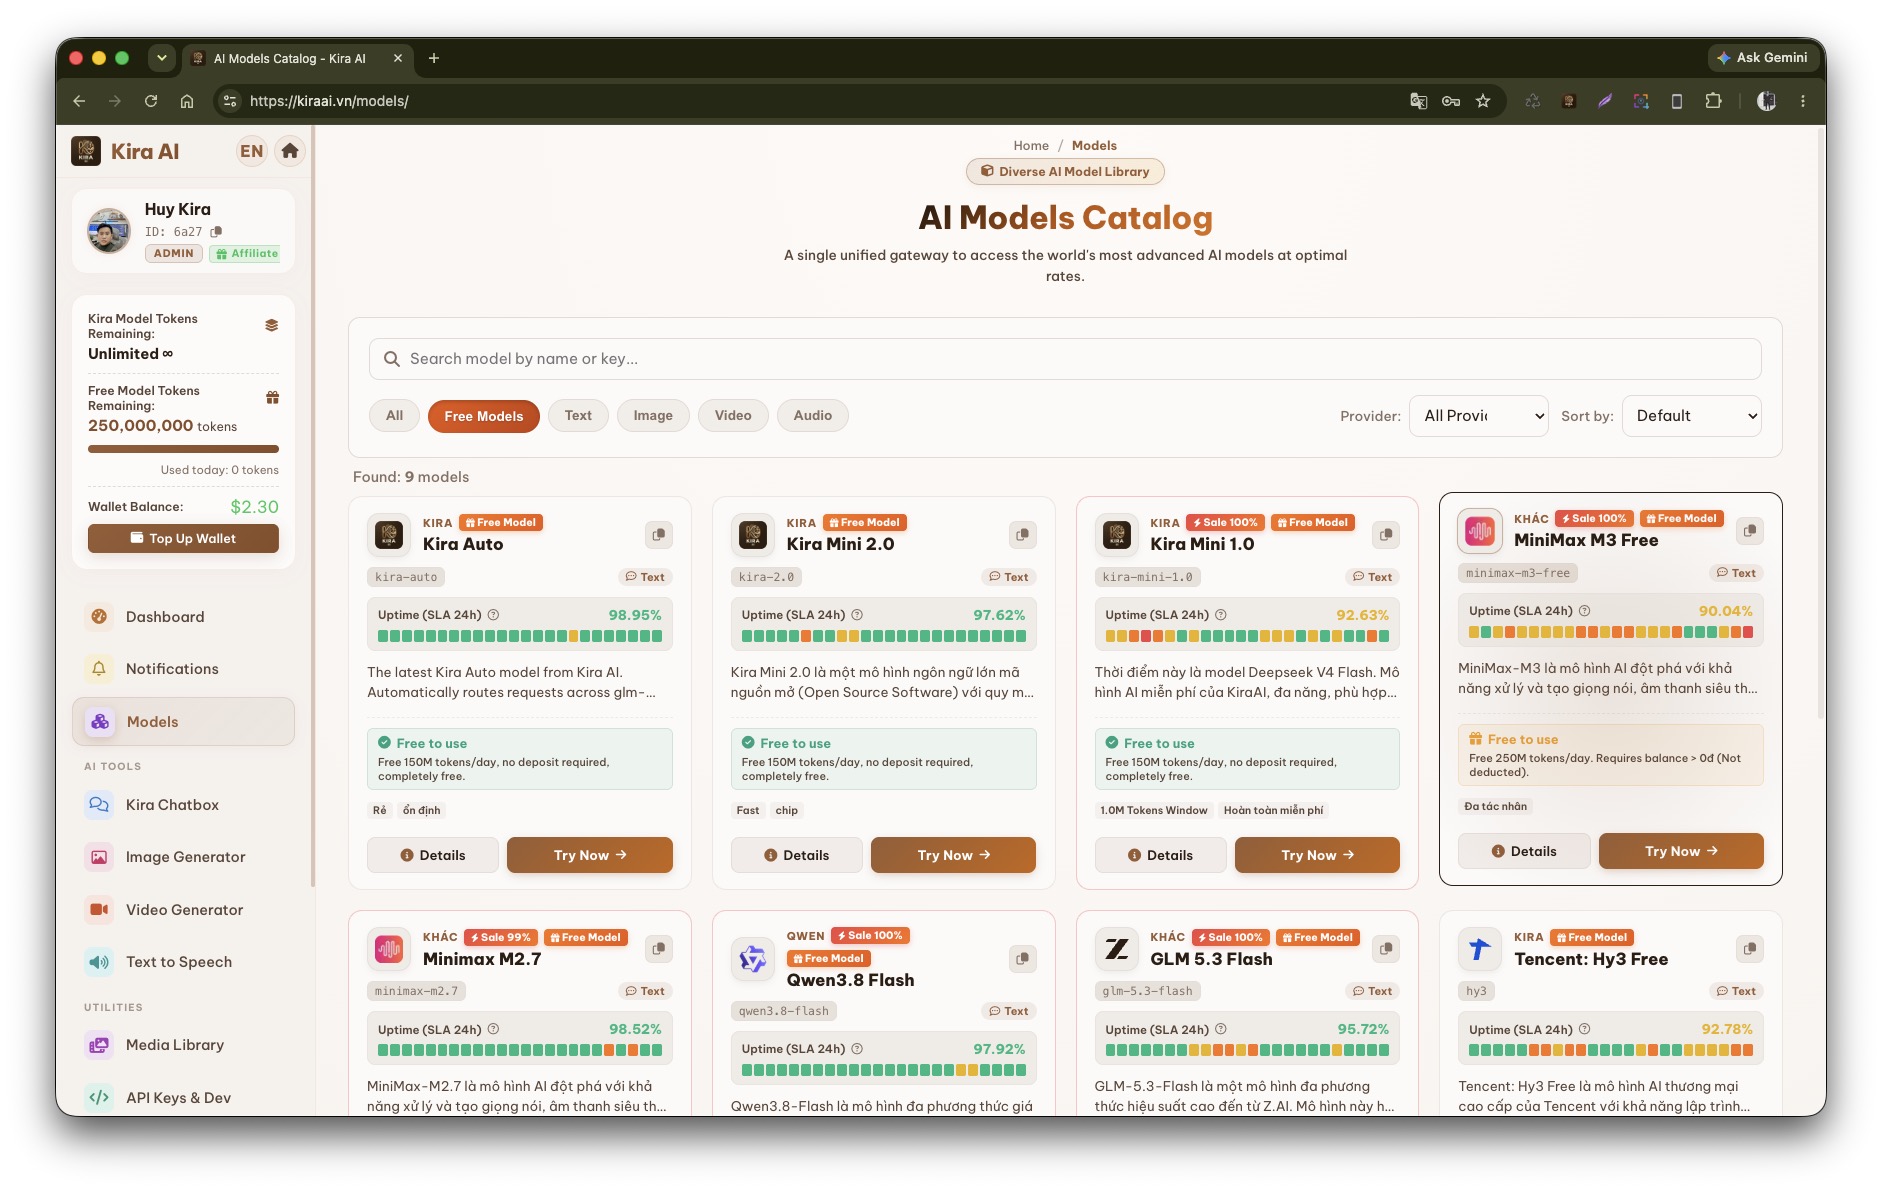Open the browser Extensions puzzle icon
The height and width of the screenshot is (1190, 1882).
click(x=1713, y=101)
